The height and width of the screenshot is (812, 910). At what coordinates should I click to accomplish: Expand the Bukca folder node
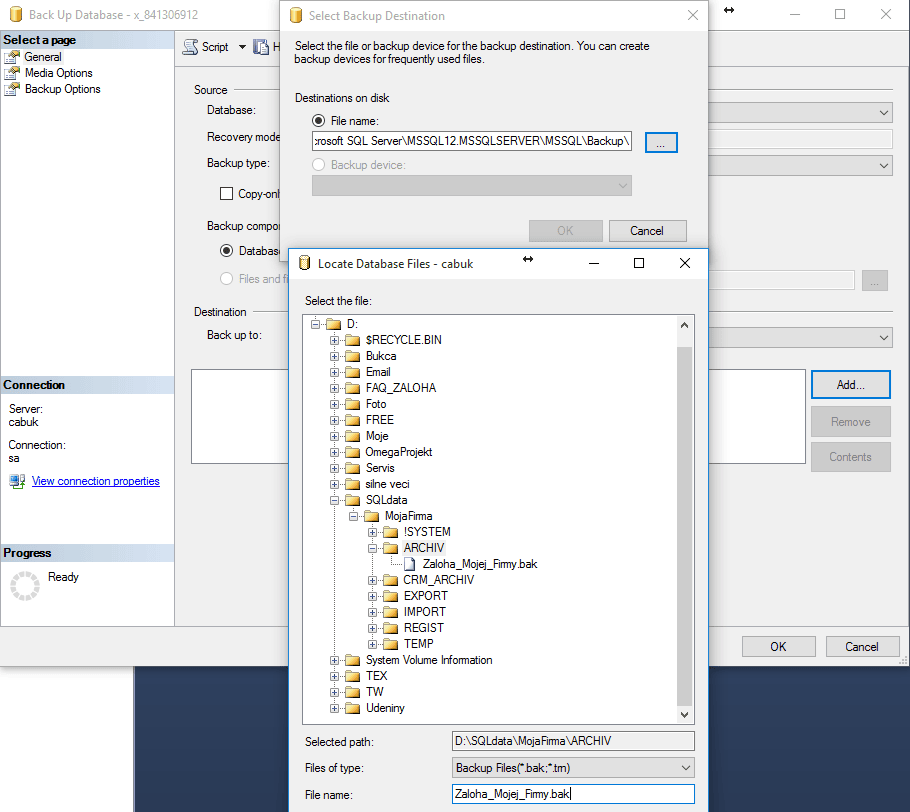pyautogui.click(x=335, y=356)
